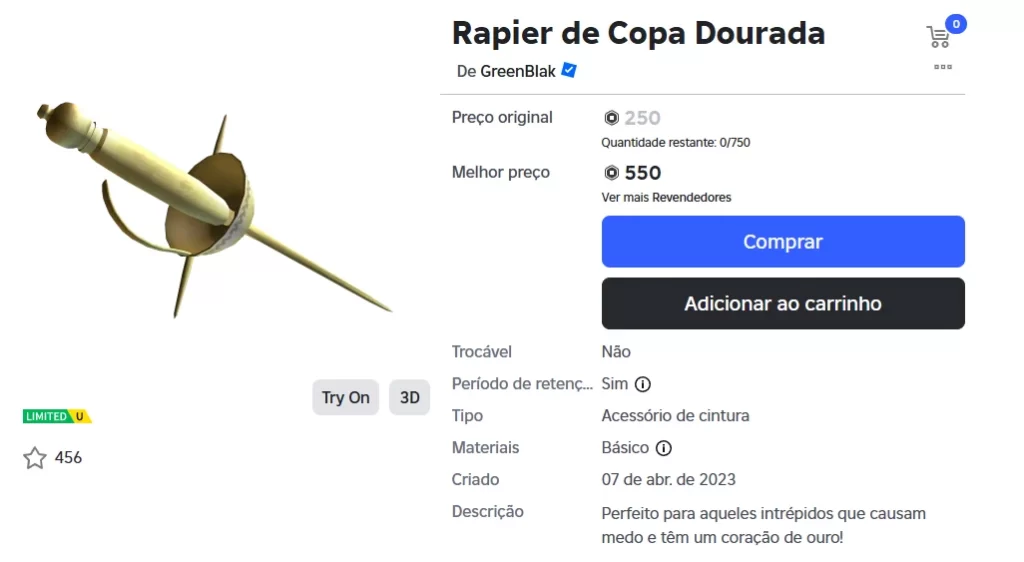This screenshot has height=562, width=1024.
Task: Click Adicionar ao carrinho button
Action: click(782, 304)
